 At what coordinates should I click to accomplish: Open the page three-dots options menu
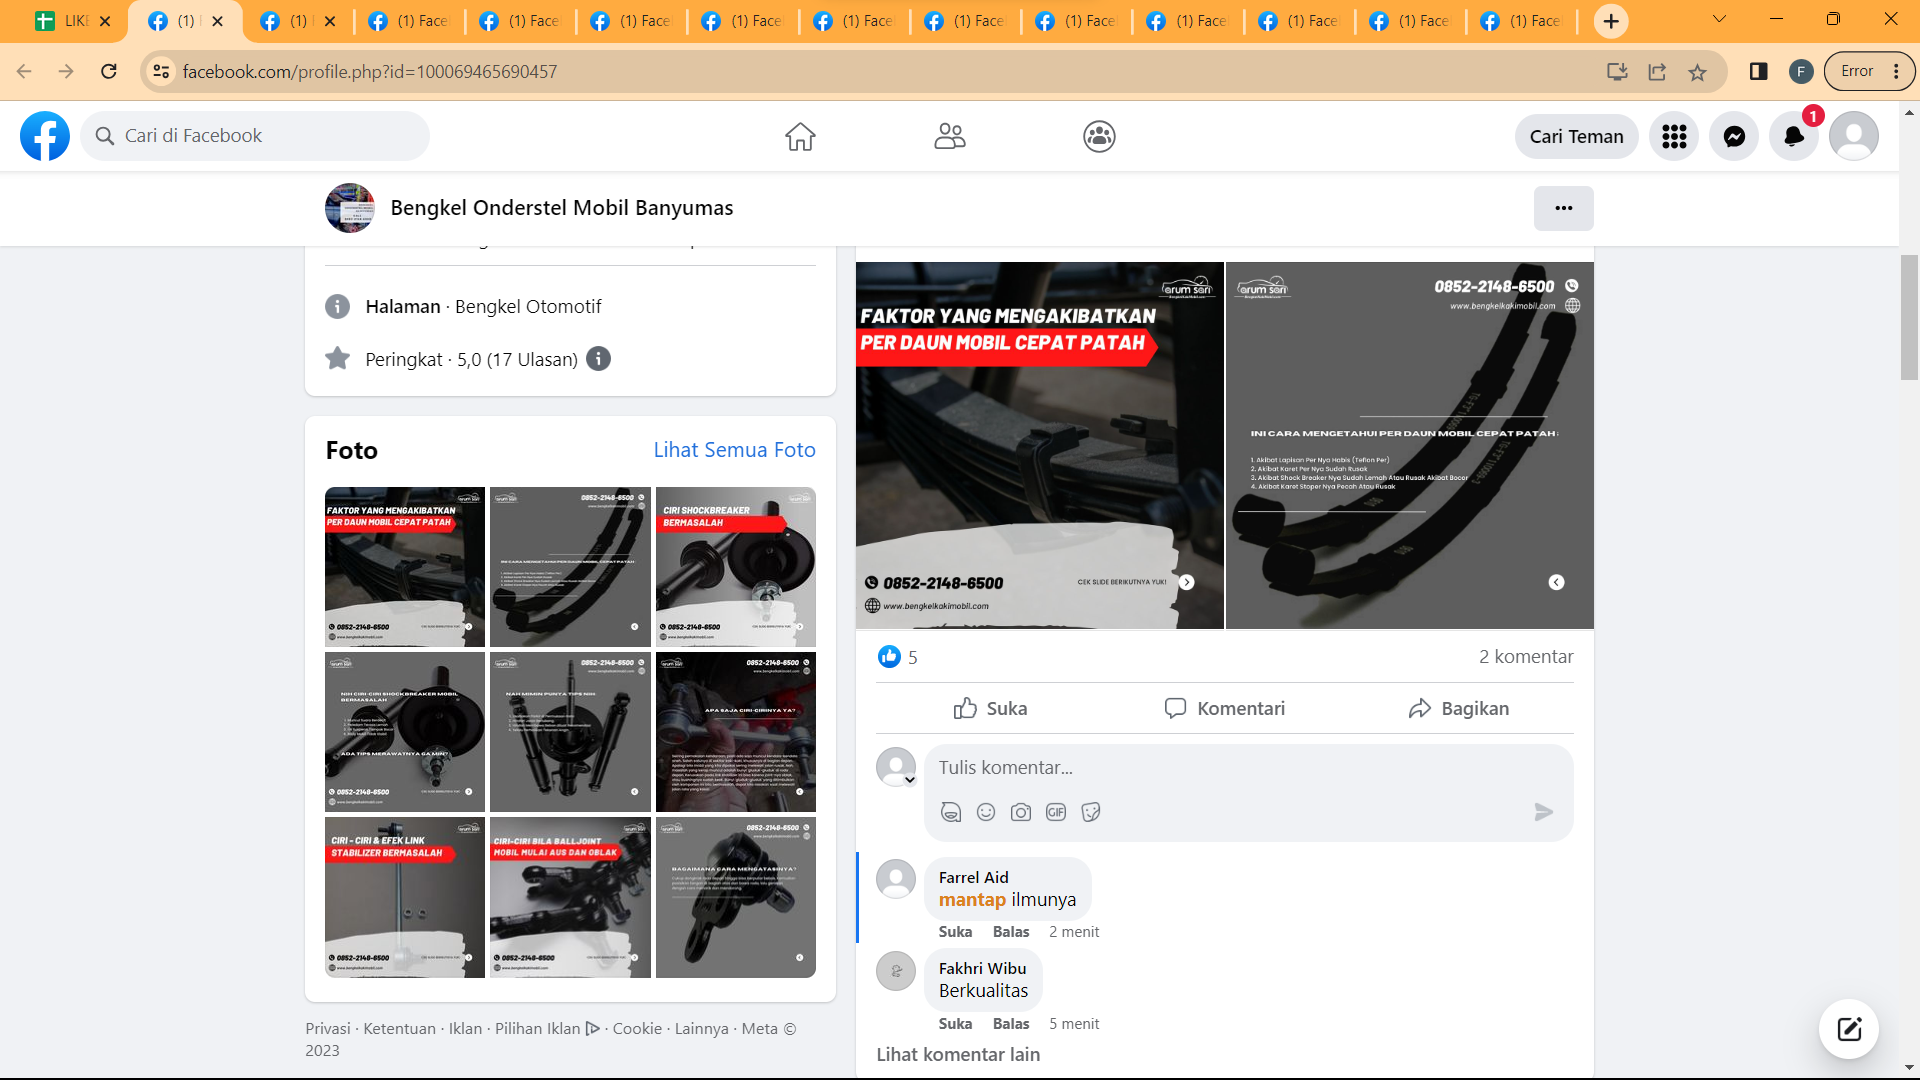click(1563, 208)
